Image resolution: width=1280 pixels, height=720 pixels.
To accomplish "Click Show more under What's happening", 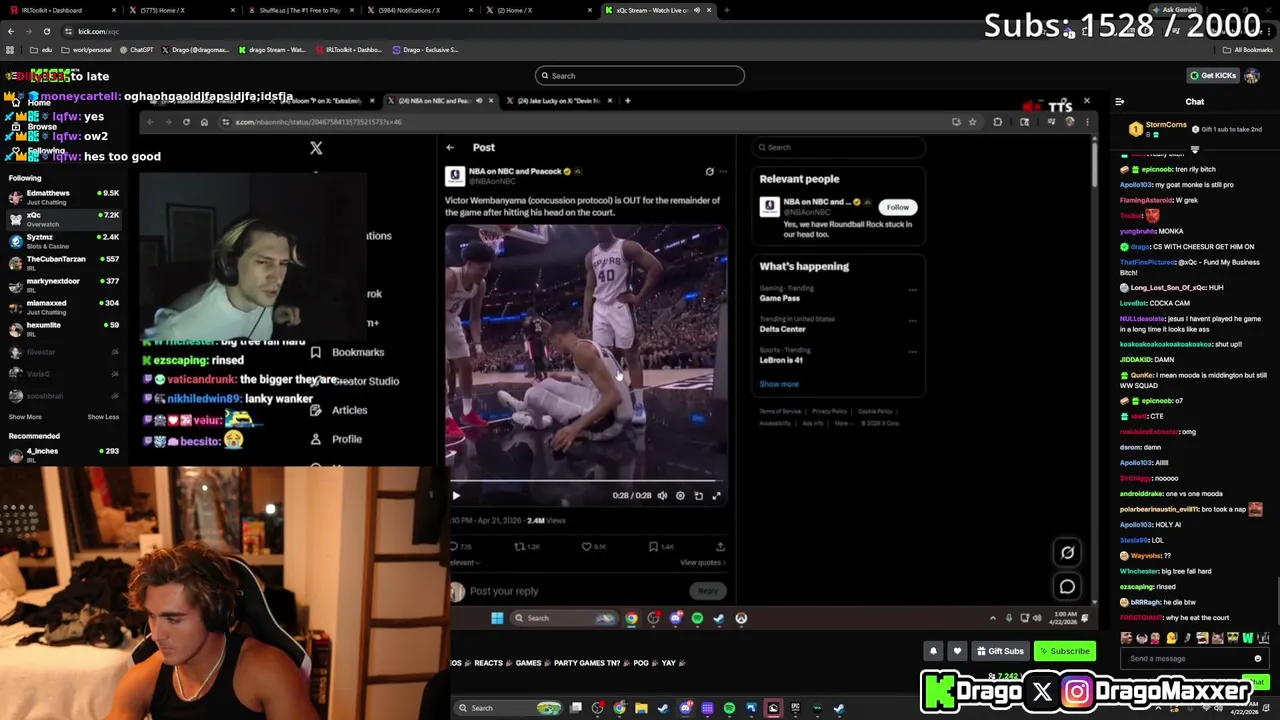I will (779, 384).
